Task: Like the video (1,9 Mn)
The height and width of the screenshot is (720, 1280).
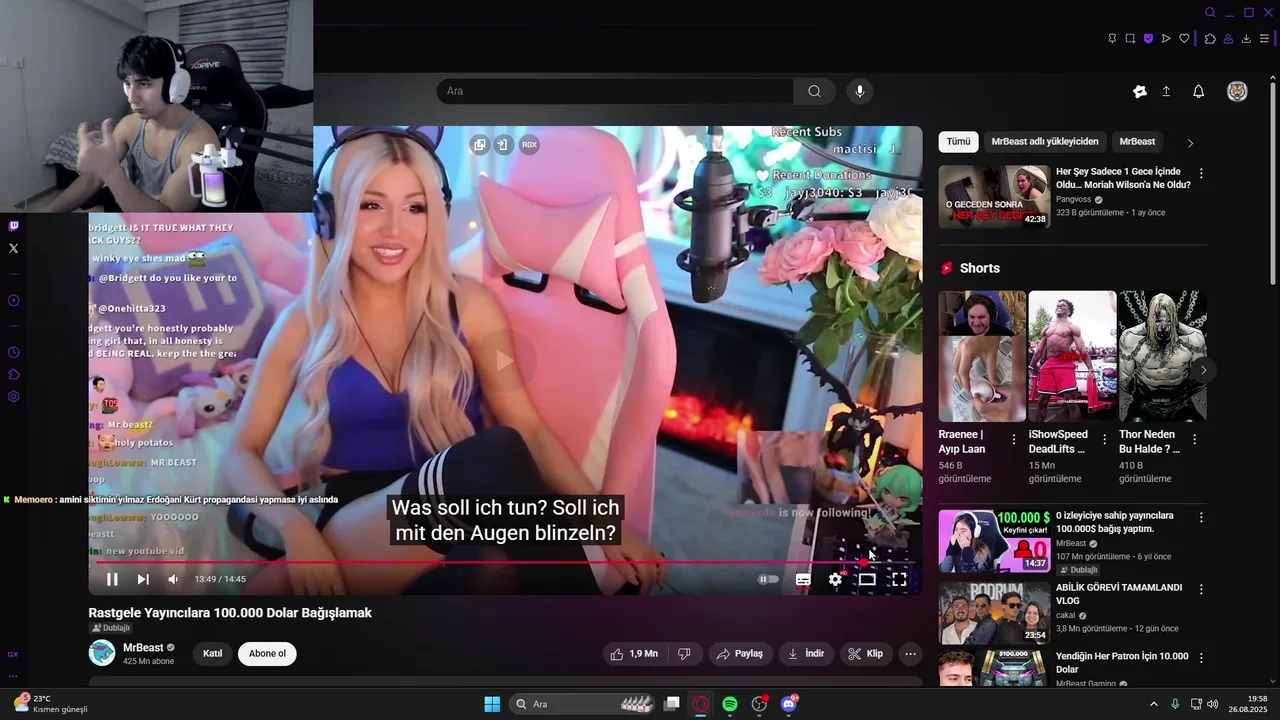Action: [x=634, y=654]
